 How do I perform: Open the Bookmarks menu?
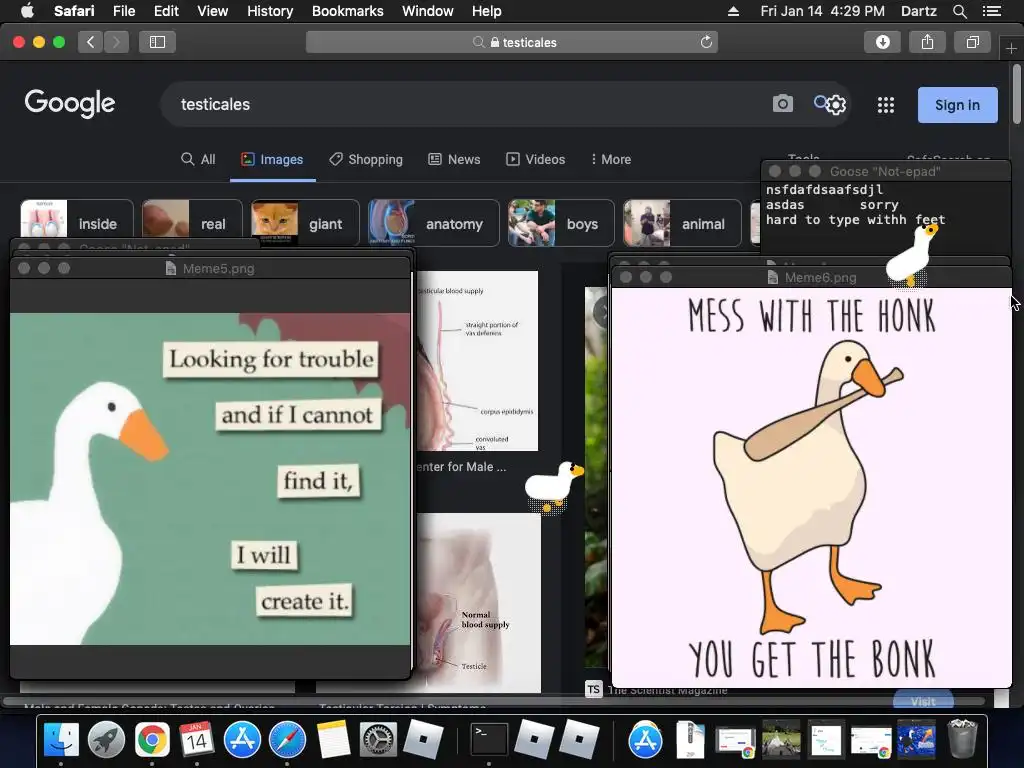(x=347, y=11)
